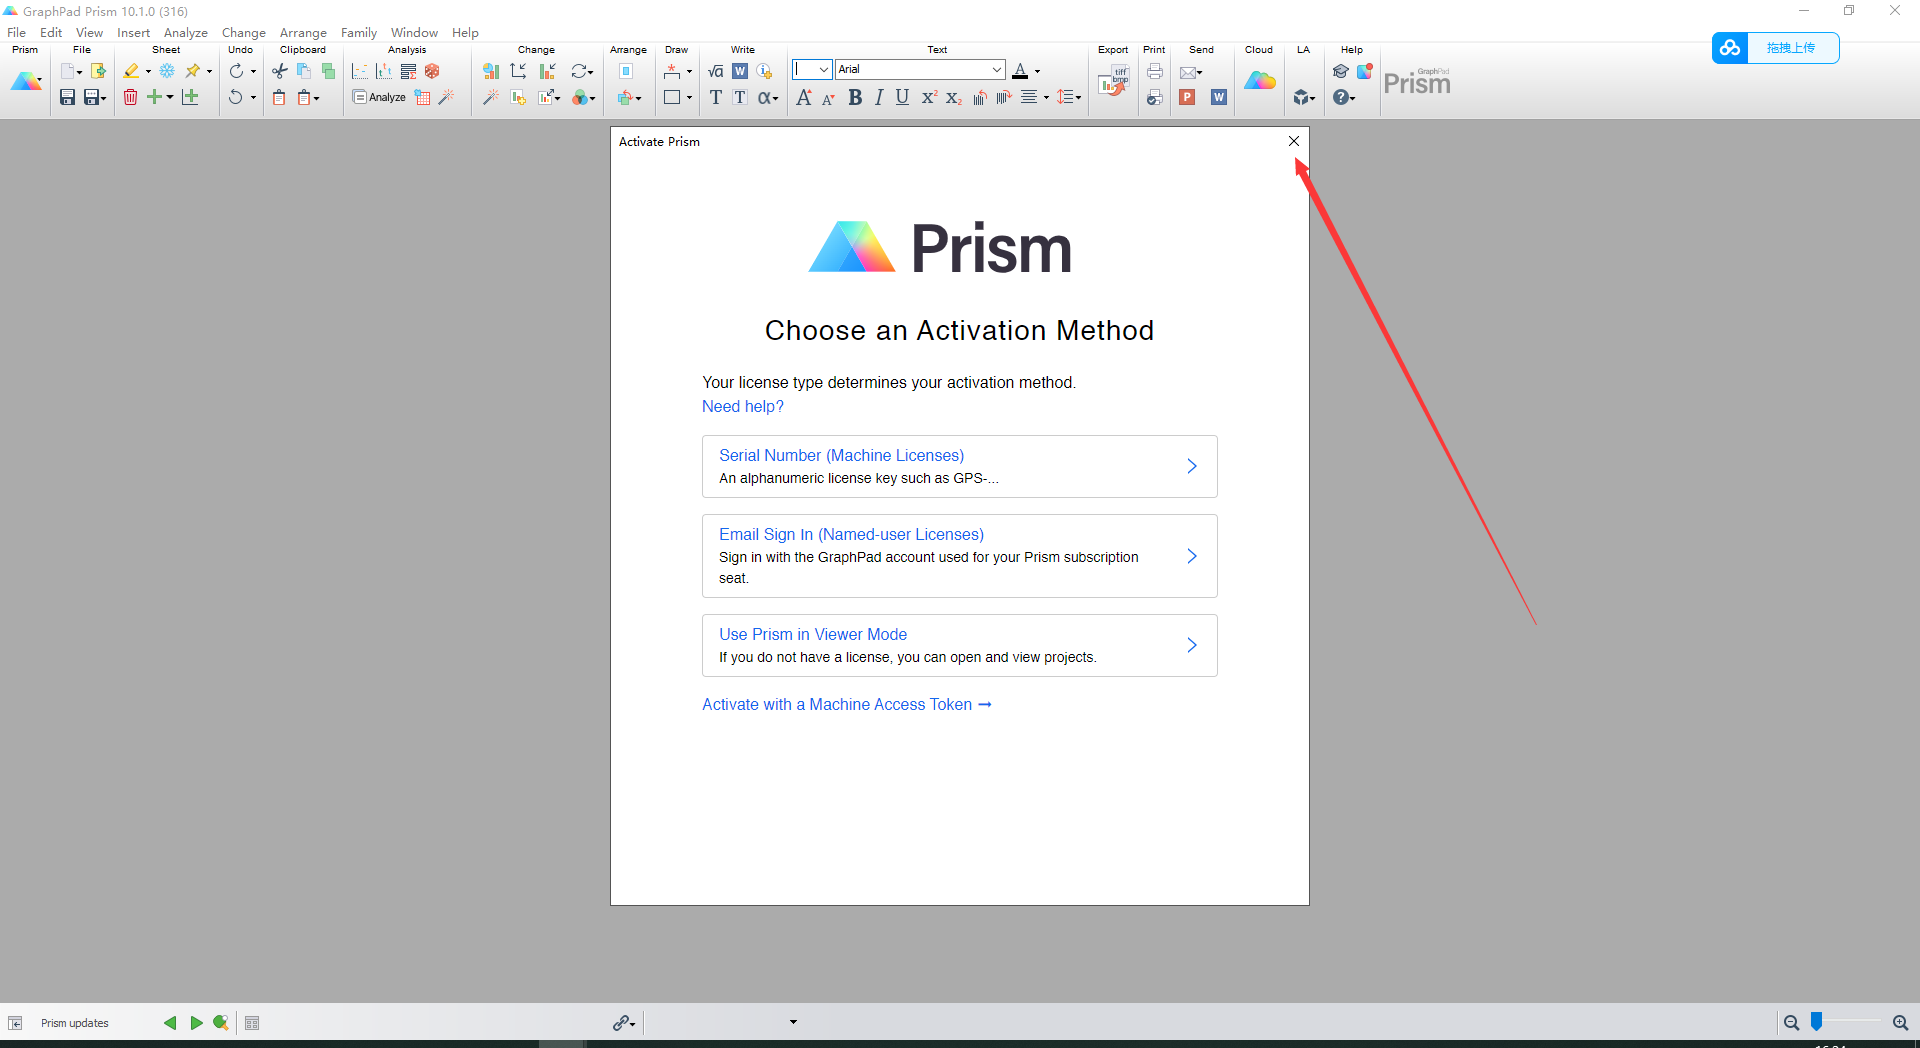
Task: Open the Window menu
Action: [x=413, y=32]
